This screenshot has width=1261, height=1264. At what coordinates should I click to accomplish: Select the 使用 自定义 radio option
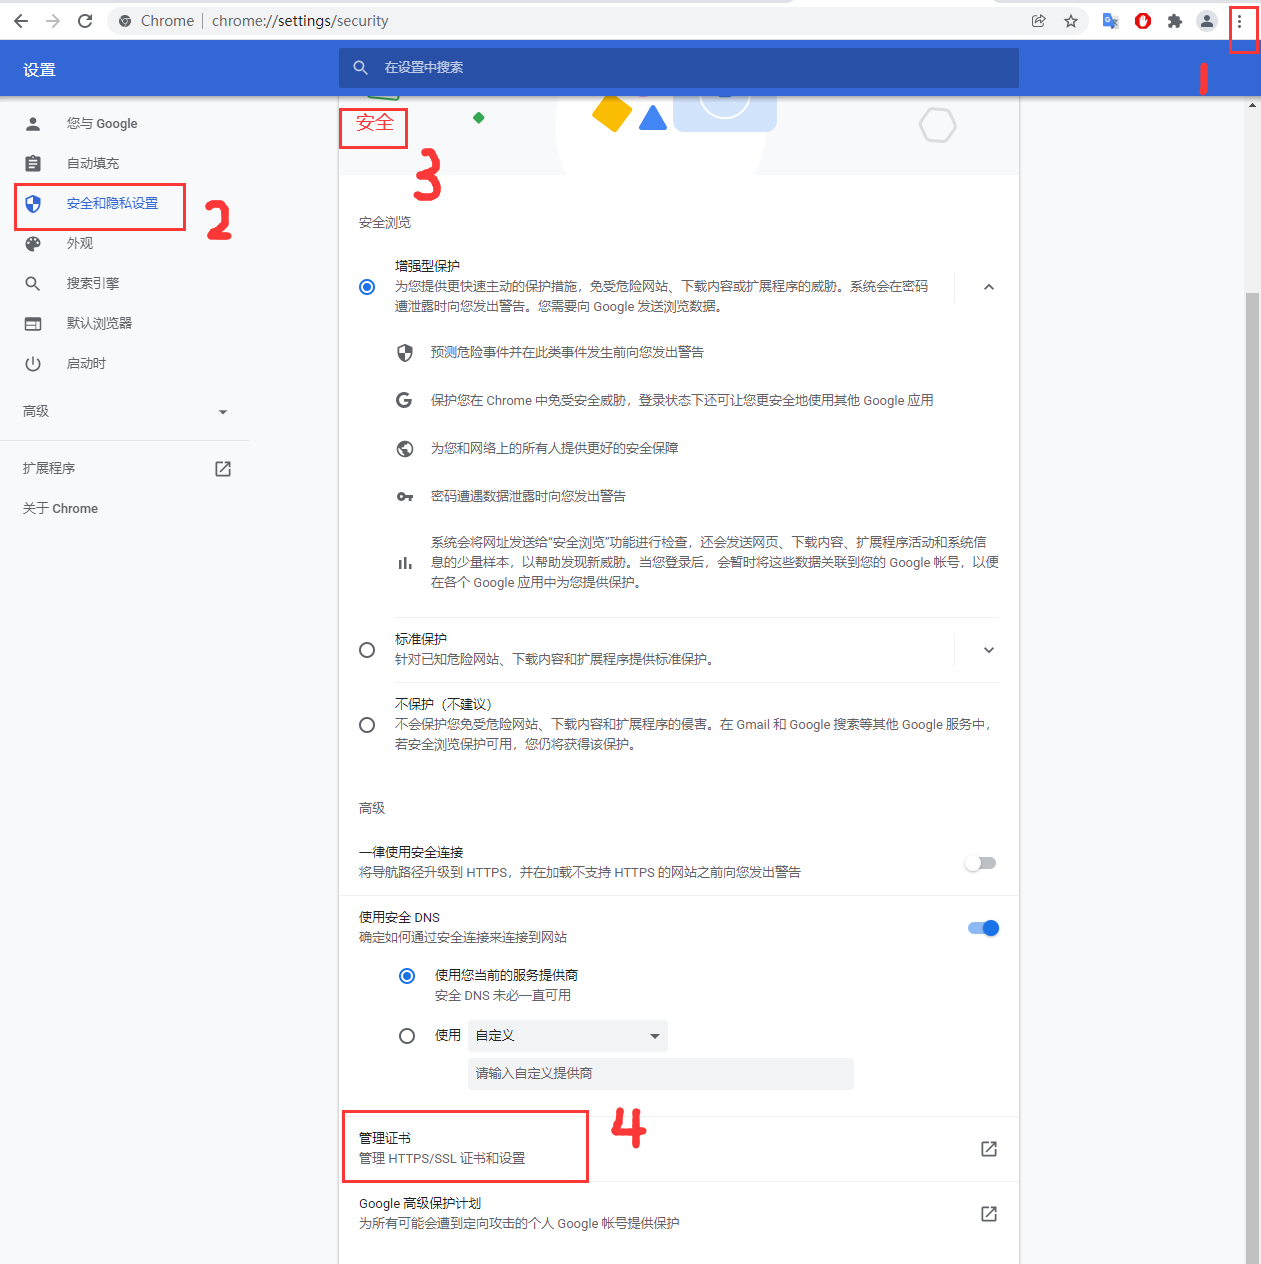point(407,1036)
